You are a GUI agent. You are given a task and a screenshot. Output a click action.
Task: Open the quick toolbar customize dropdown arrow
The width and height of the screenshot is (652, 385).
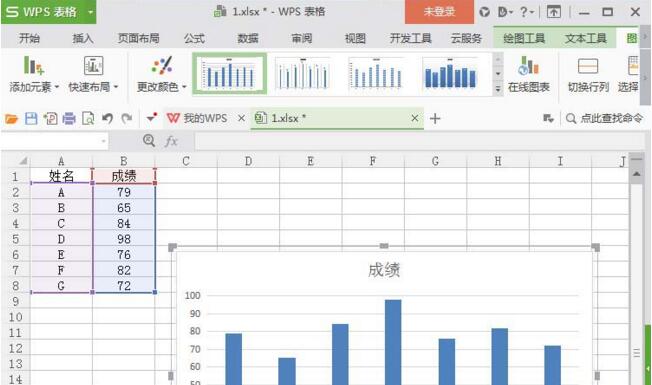point(151,118)
